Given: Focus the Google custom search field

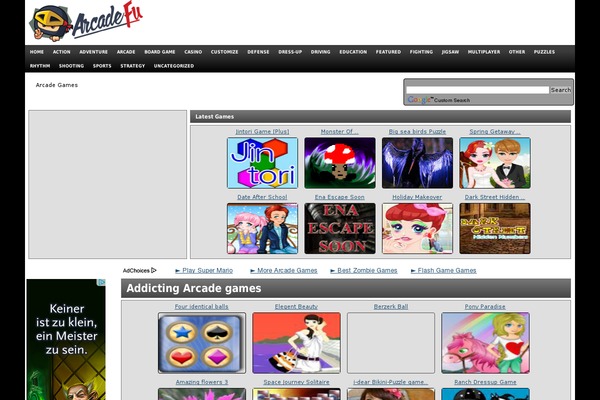Looking at the screenshot, I should point(478,90).
